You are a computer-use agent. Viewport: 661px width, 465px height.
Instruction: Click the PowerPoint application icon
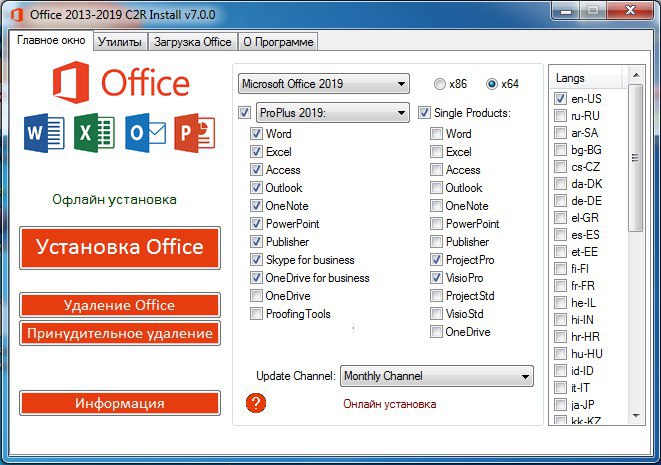click(x=194, y=133)
